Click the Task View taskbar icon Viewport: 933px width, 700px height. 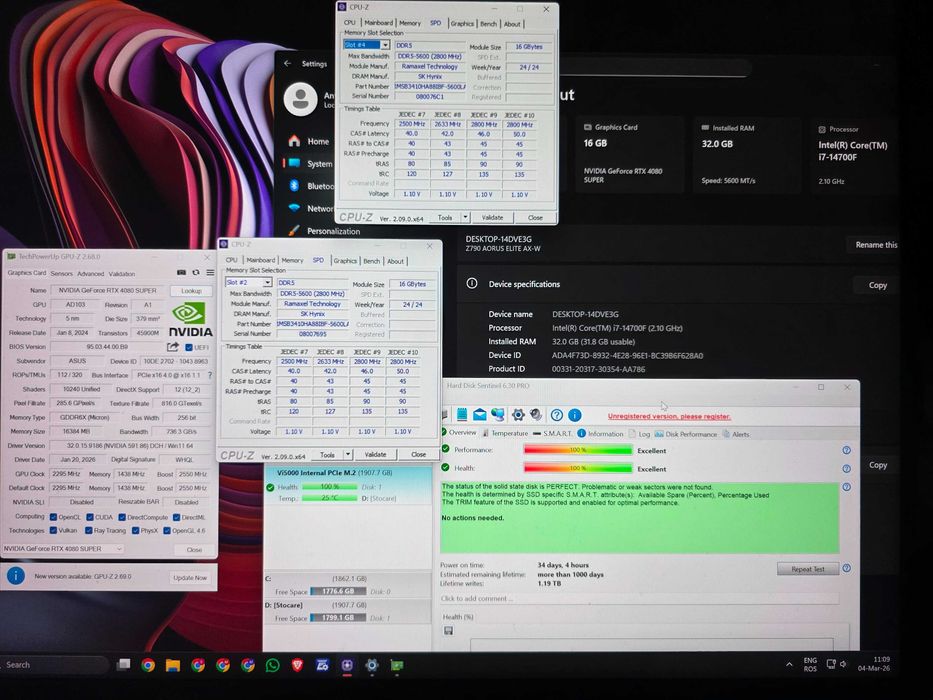(123, 664)
